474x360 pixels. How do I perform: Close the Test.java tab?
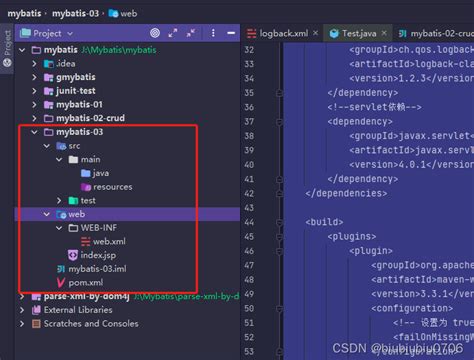(384, 33)
